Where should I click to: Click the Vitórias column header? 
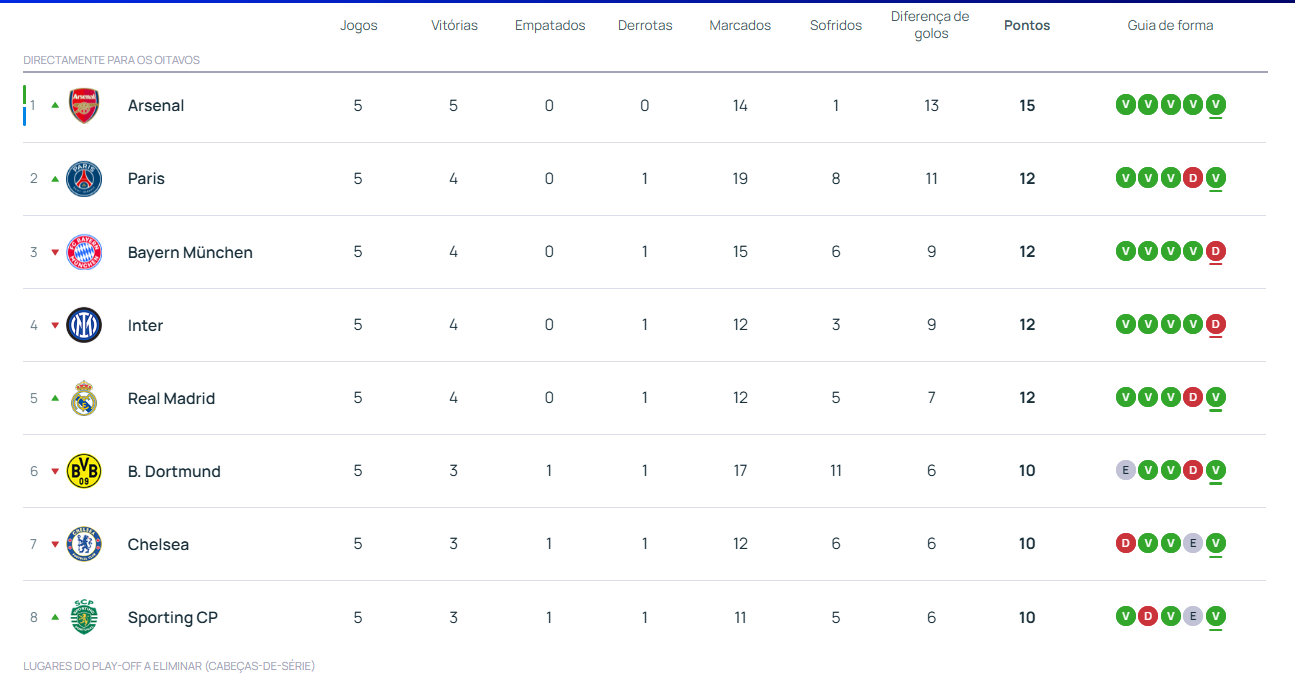coord(454,26)
